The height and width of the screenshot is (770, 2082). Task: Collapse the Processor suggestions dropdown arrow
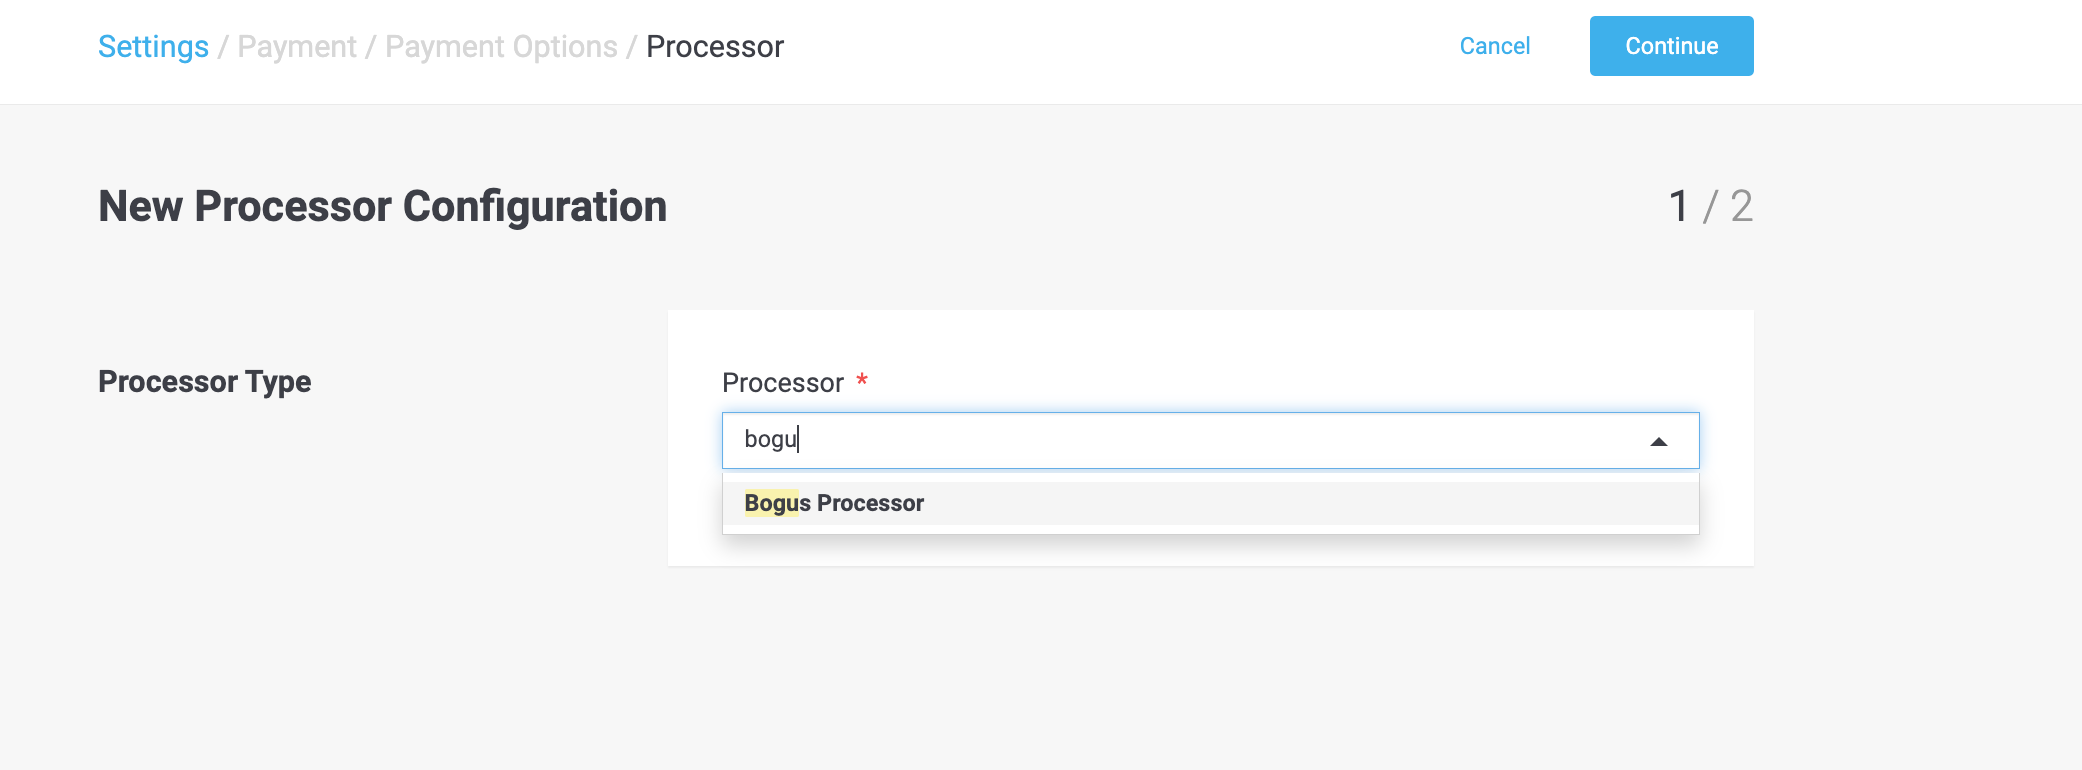click(1658, 440)
